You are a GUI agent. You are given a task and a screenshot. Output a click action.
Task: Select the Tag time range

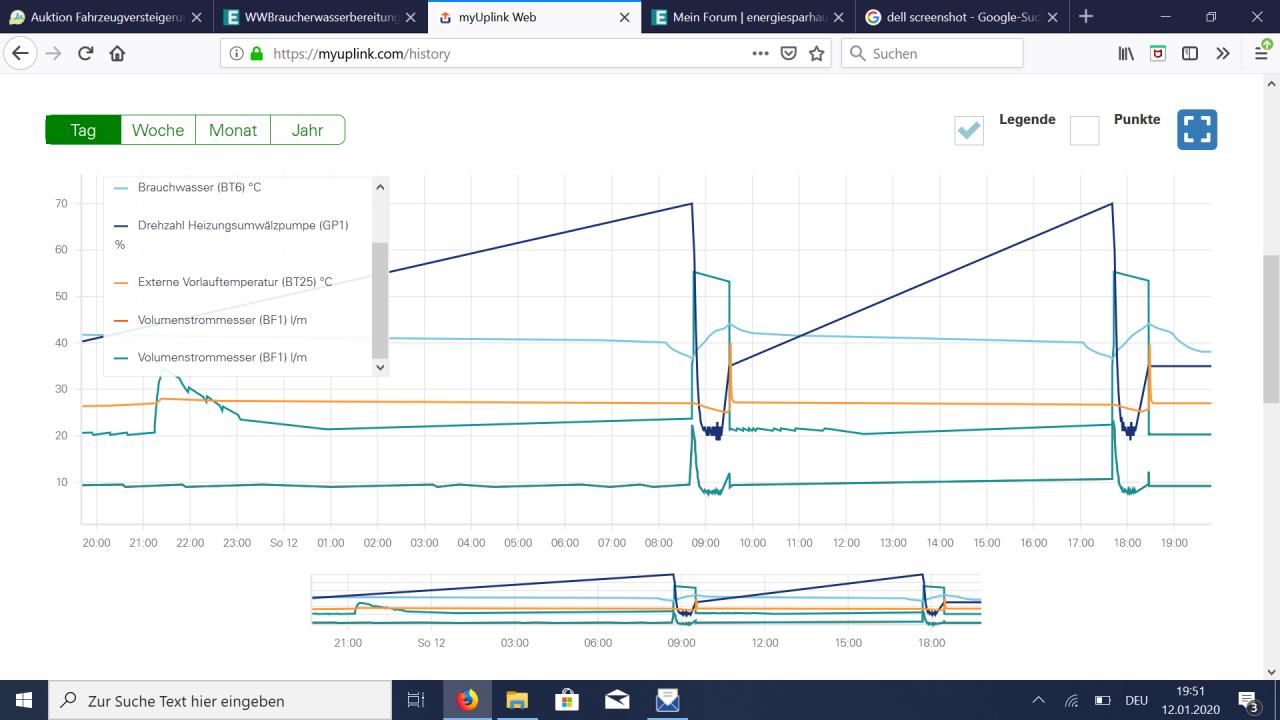(x=83, y=130)
